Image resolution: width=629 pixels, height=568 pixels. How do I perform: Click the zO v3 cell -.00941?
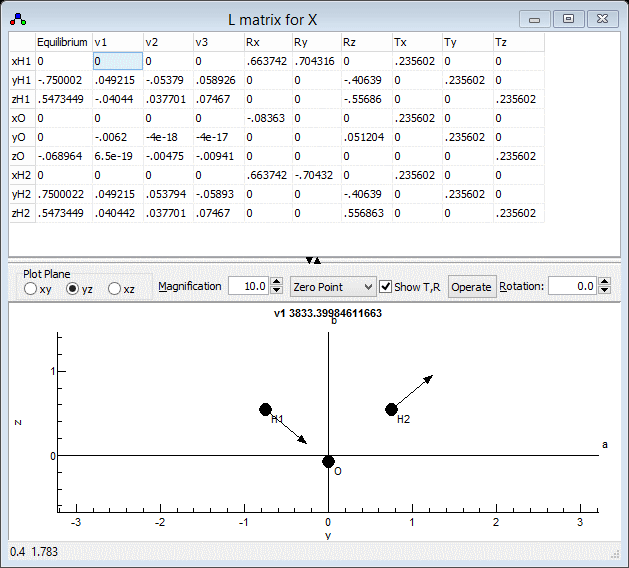click(219, 156)
